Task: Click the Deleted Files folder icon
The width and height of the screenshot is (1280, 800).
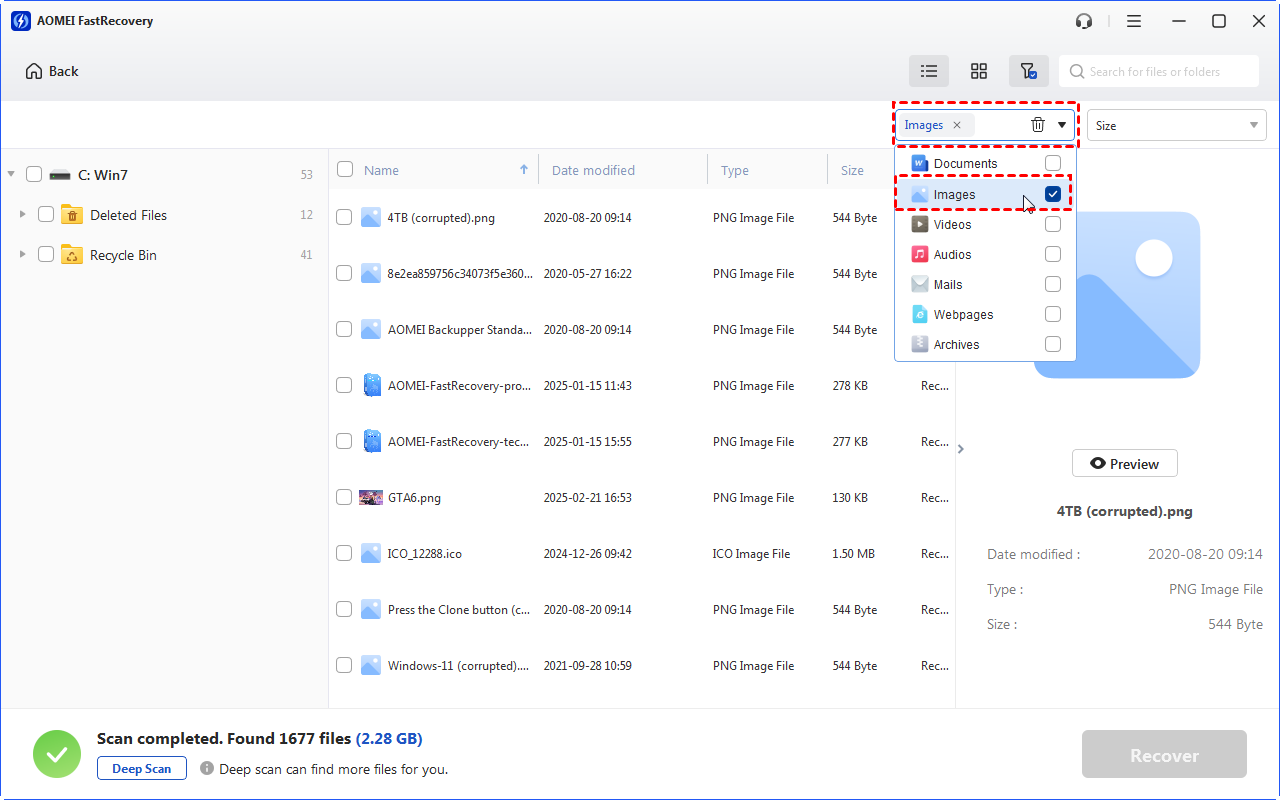Action: [x=72, y=215]
